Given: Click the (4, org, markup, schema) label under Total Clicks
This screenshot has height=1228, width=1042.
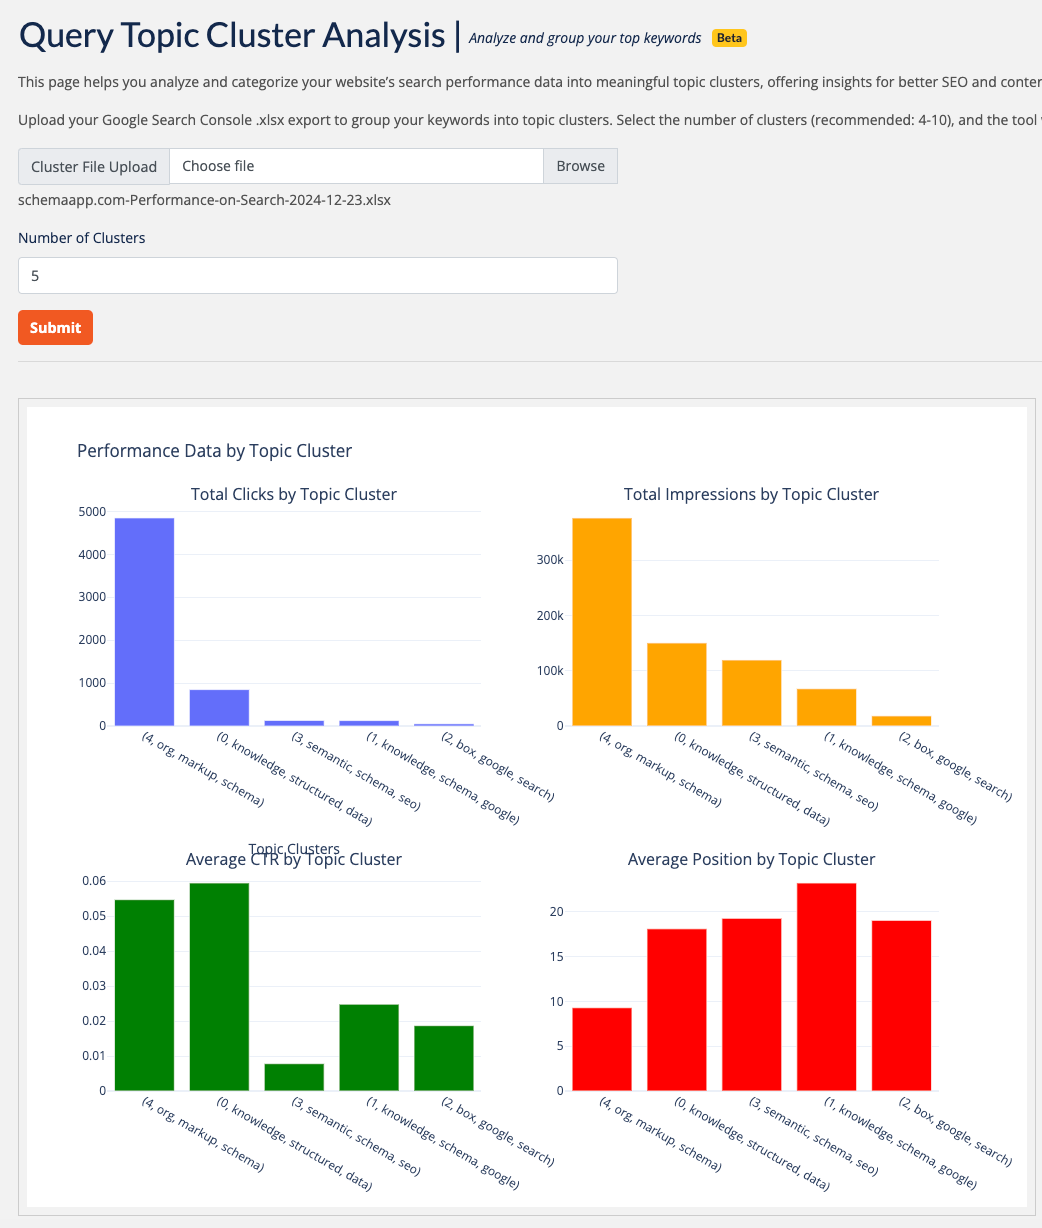Looking at the screenshot, I should (203, 769).
